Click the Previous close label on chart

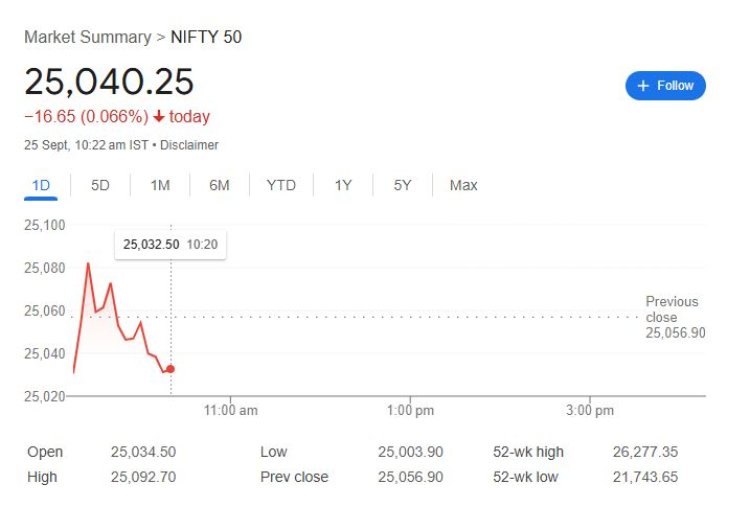click(672, 309)
